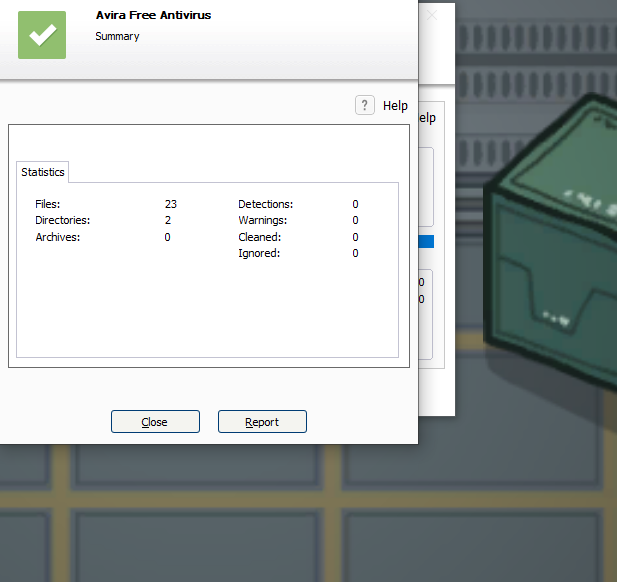Close the background window with its X
This screenshot has width=617, height=582.
432,16
